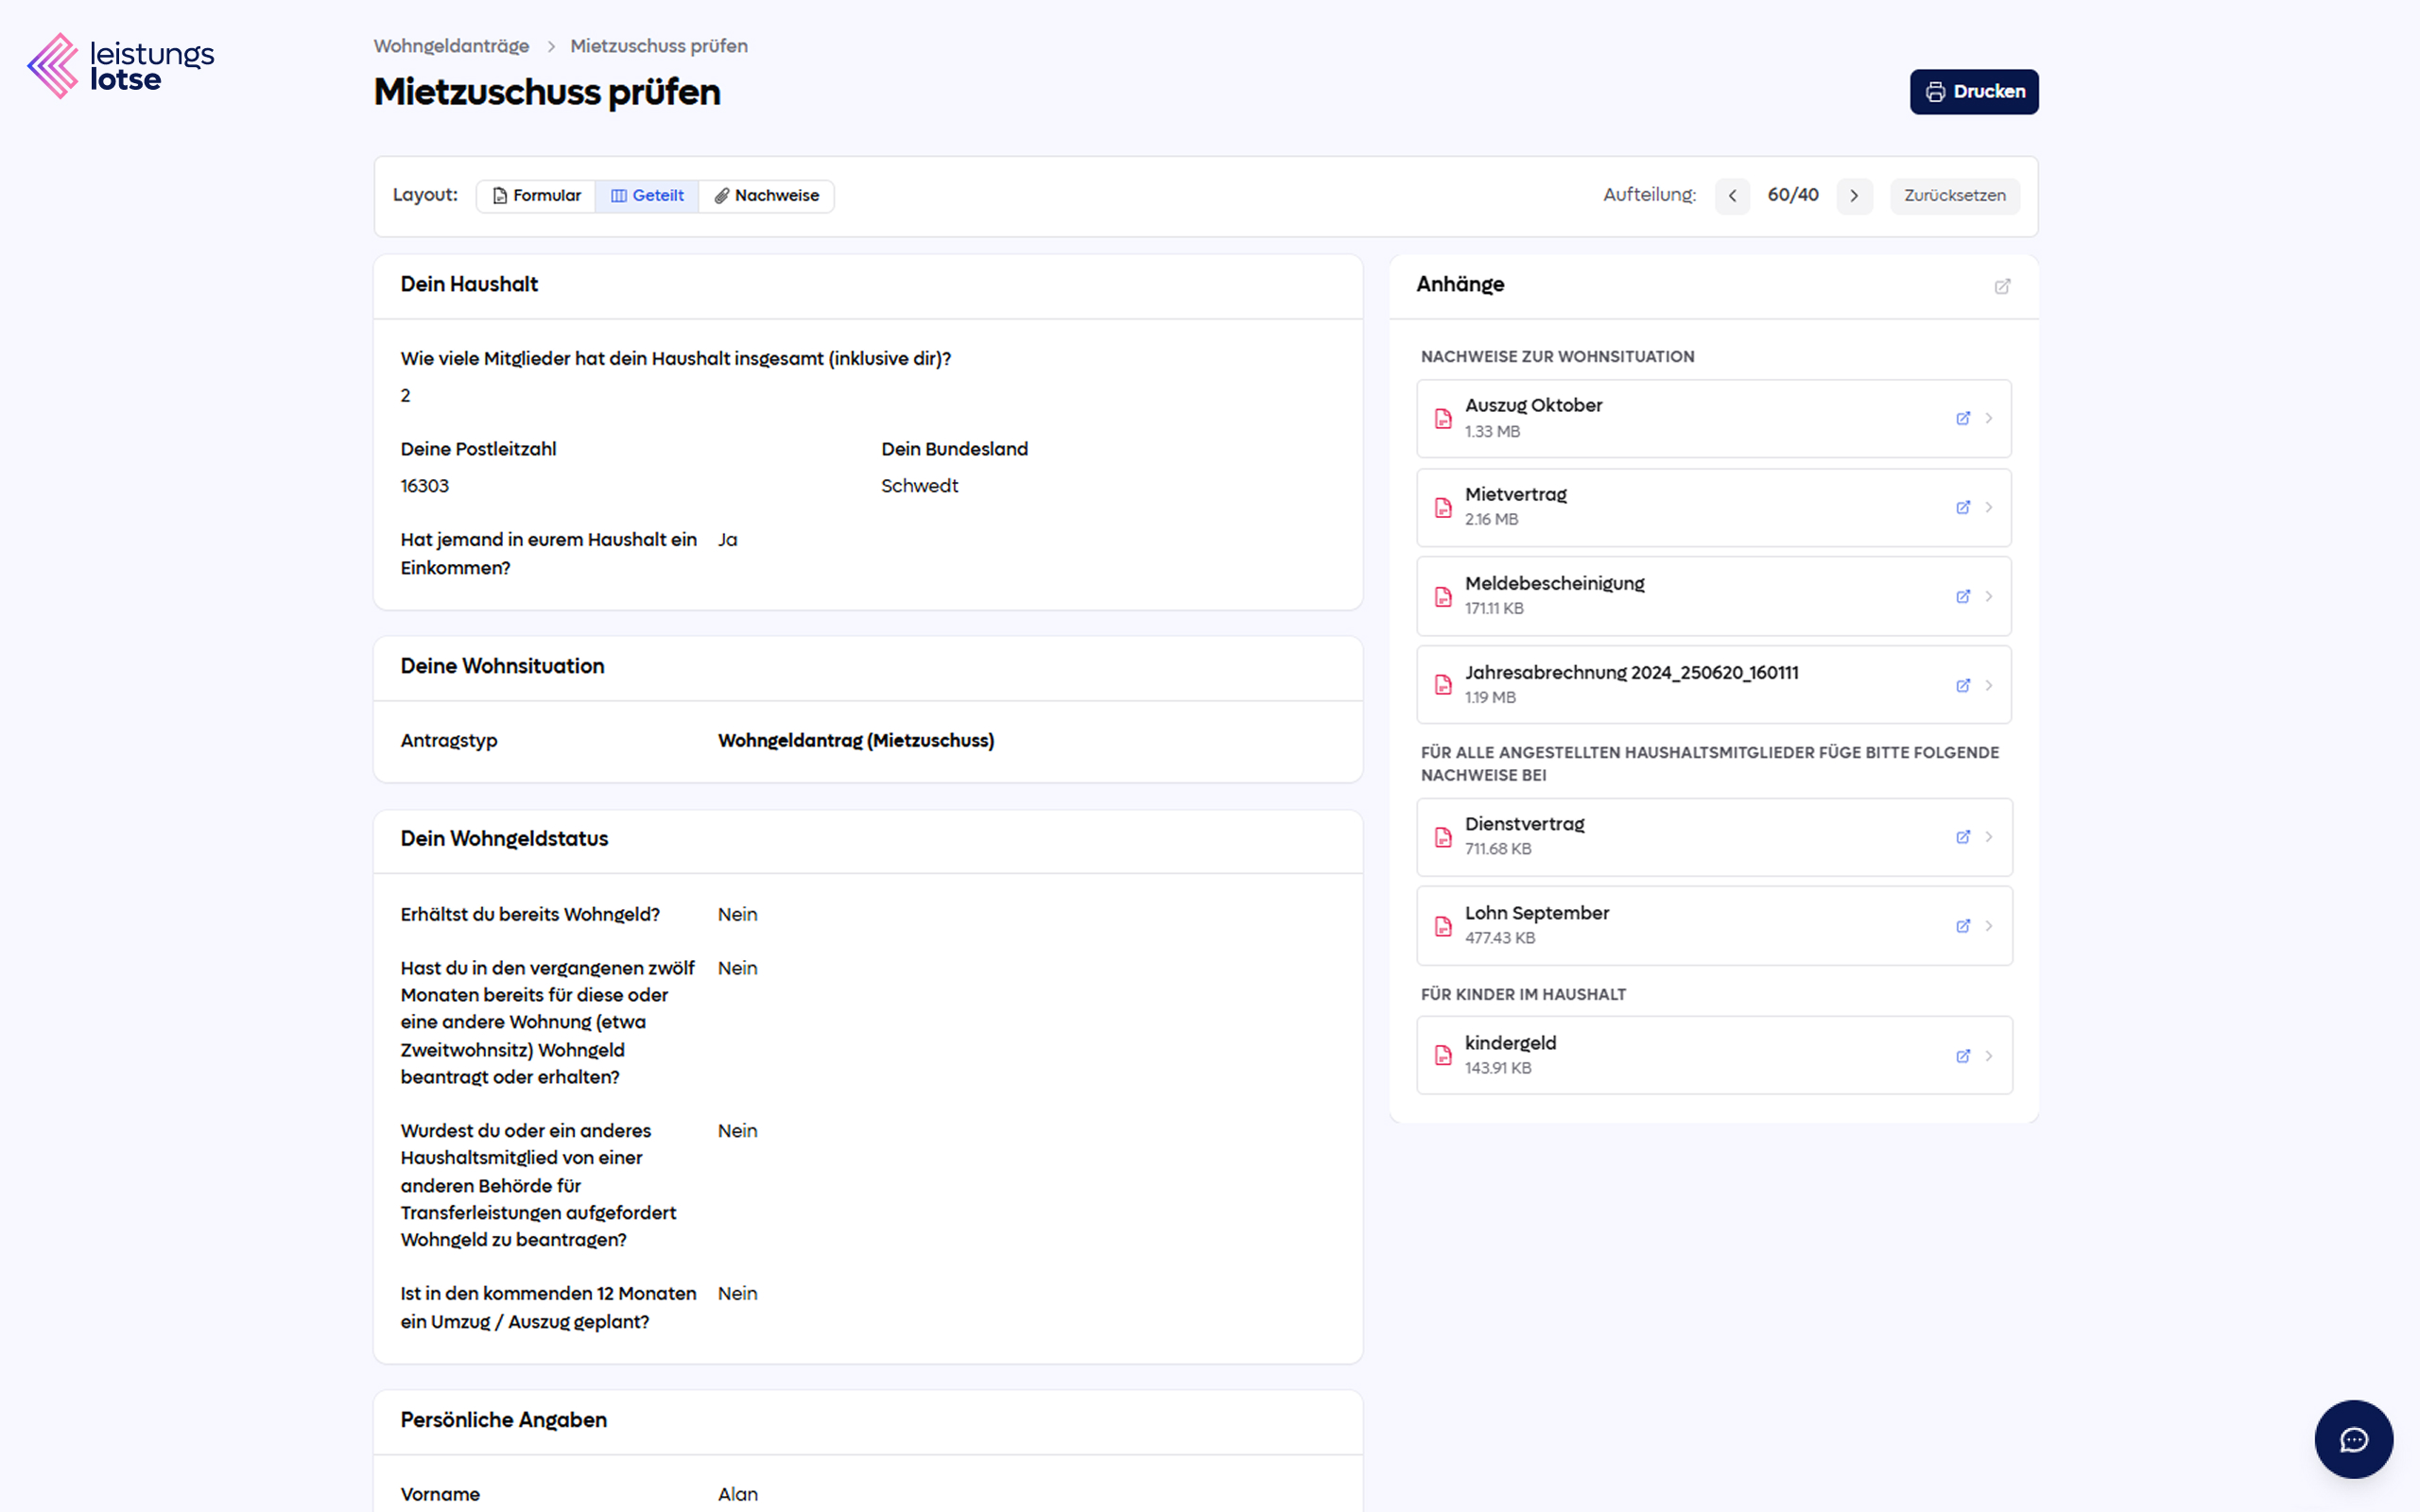Screen dimensions: 2420x1512
Task: Open Auszug Oktober in new window icon
Action: 1962,418
